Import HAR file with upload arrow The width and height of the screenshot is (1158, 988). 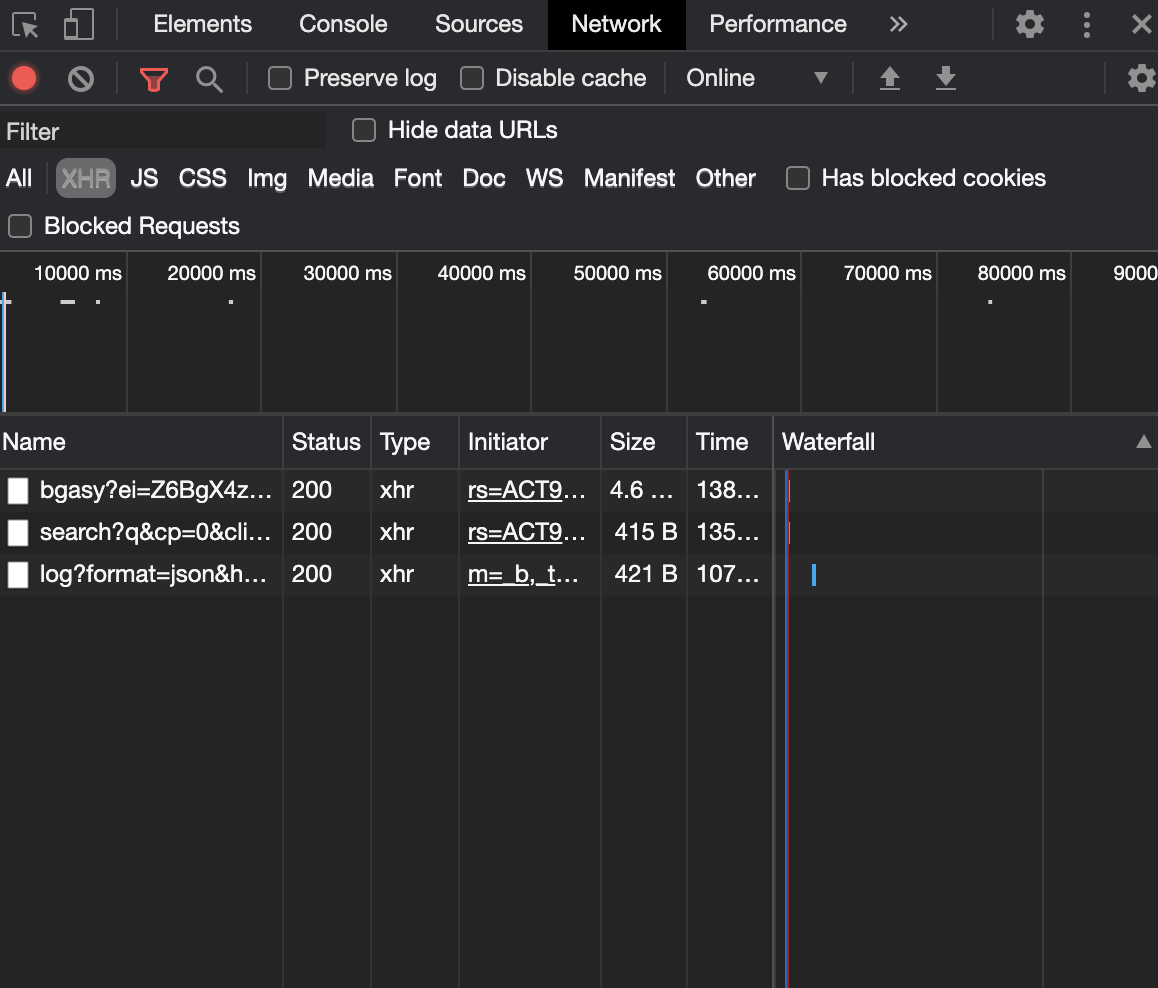point(890,78)
